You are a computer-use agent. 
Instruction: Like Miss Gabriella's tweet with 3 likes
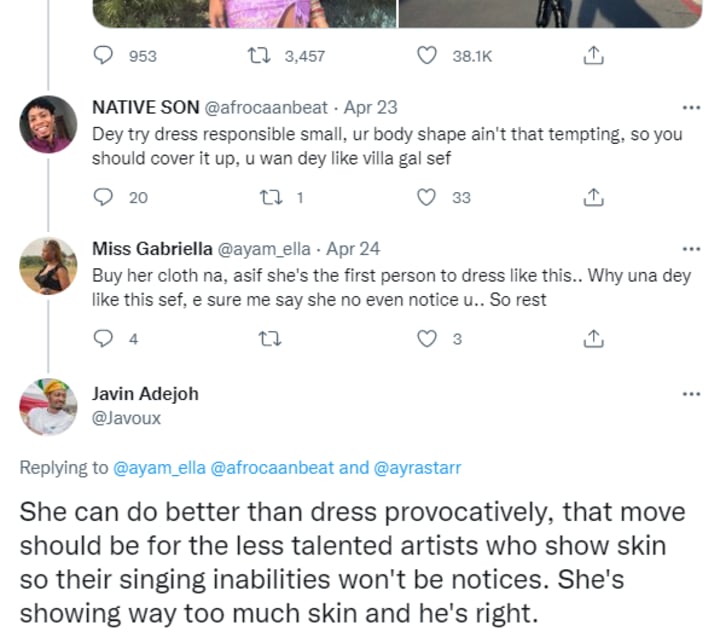pos(427,339)
